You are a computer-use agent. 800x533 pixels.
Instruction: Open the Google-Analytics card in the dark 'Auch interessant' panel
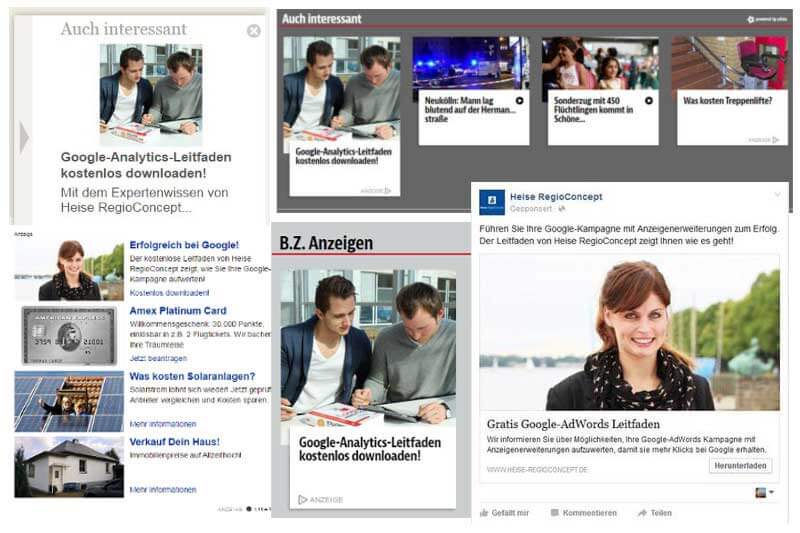point(342,116)
